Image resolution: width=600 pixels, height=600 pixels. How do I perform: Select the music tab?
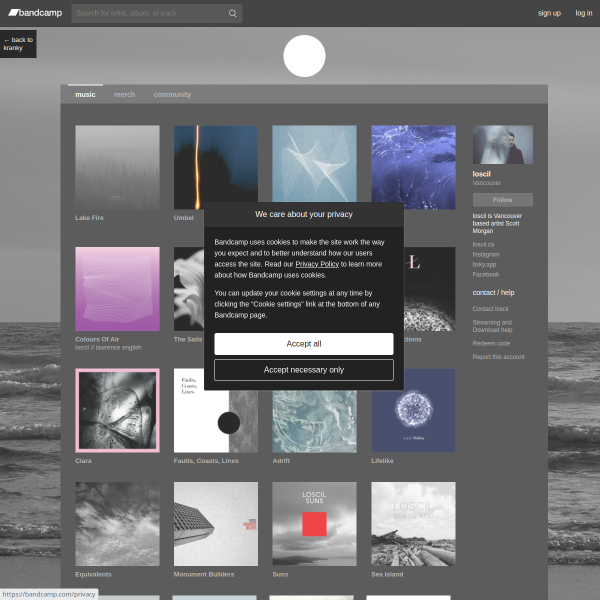[x=85, y=95]
